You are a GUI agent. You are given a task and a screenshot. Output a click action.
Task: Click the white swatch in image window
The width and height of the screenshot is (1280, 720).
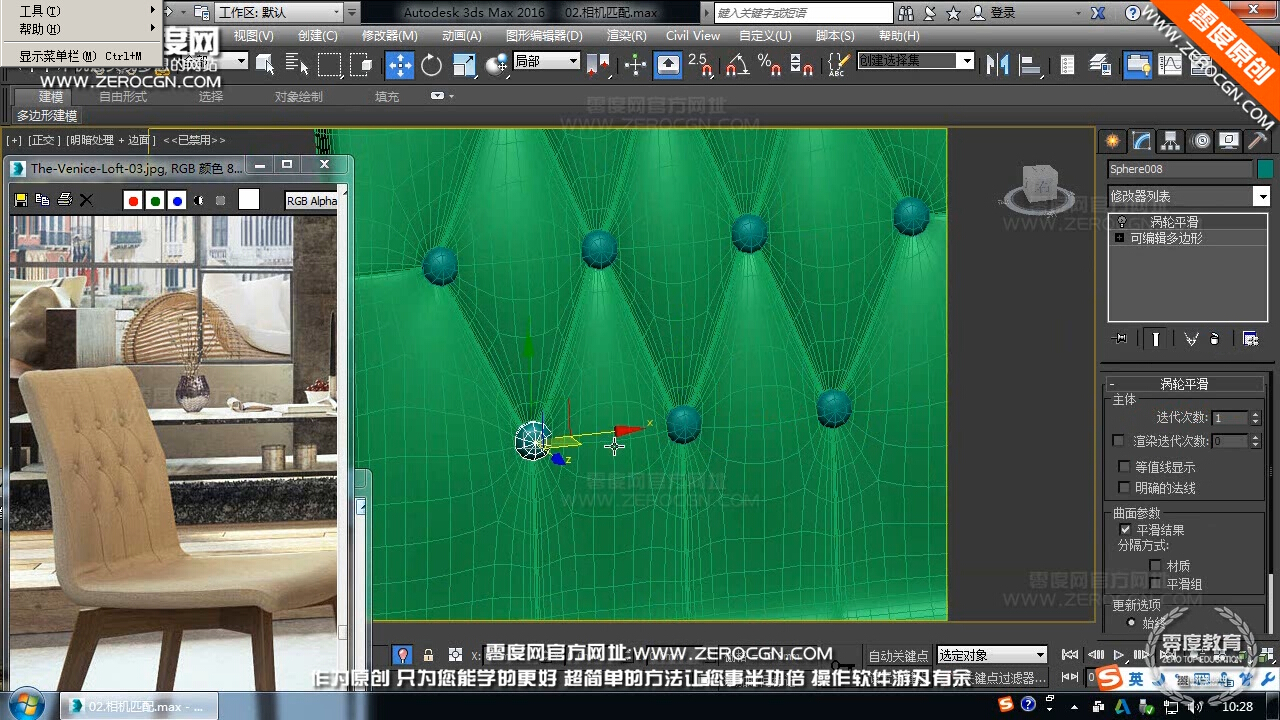249,200
